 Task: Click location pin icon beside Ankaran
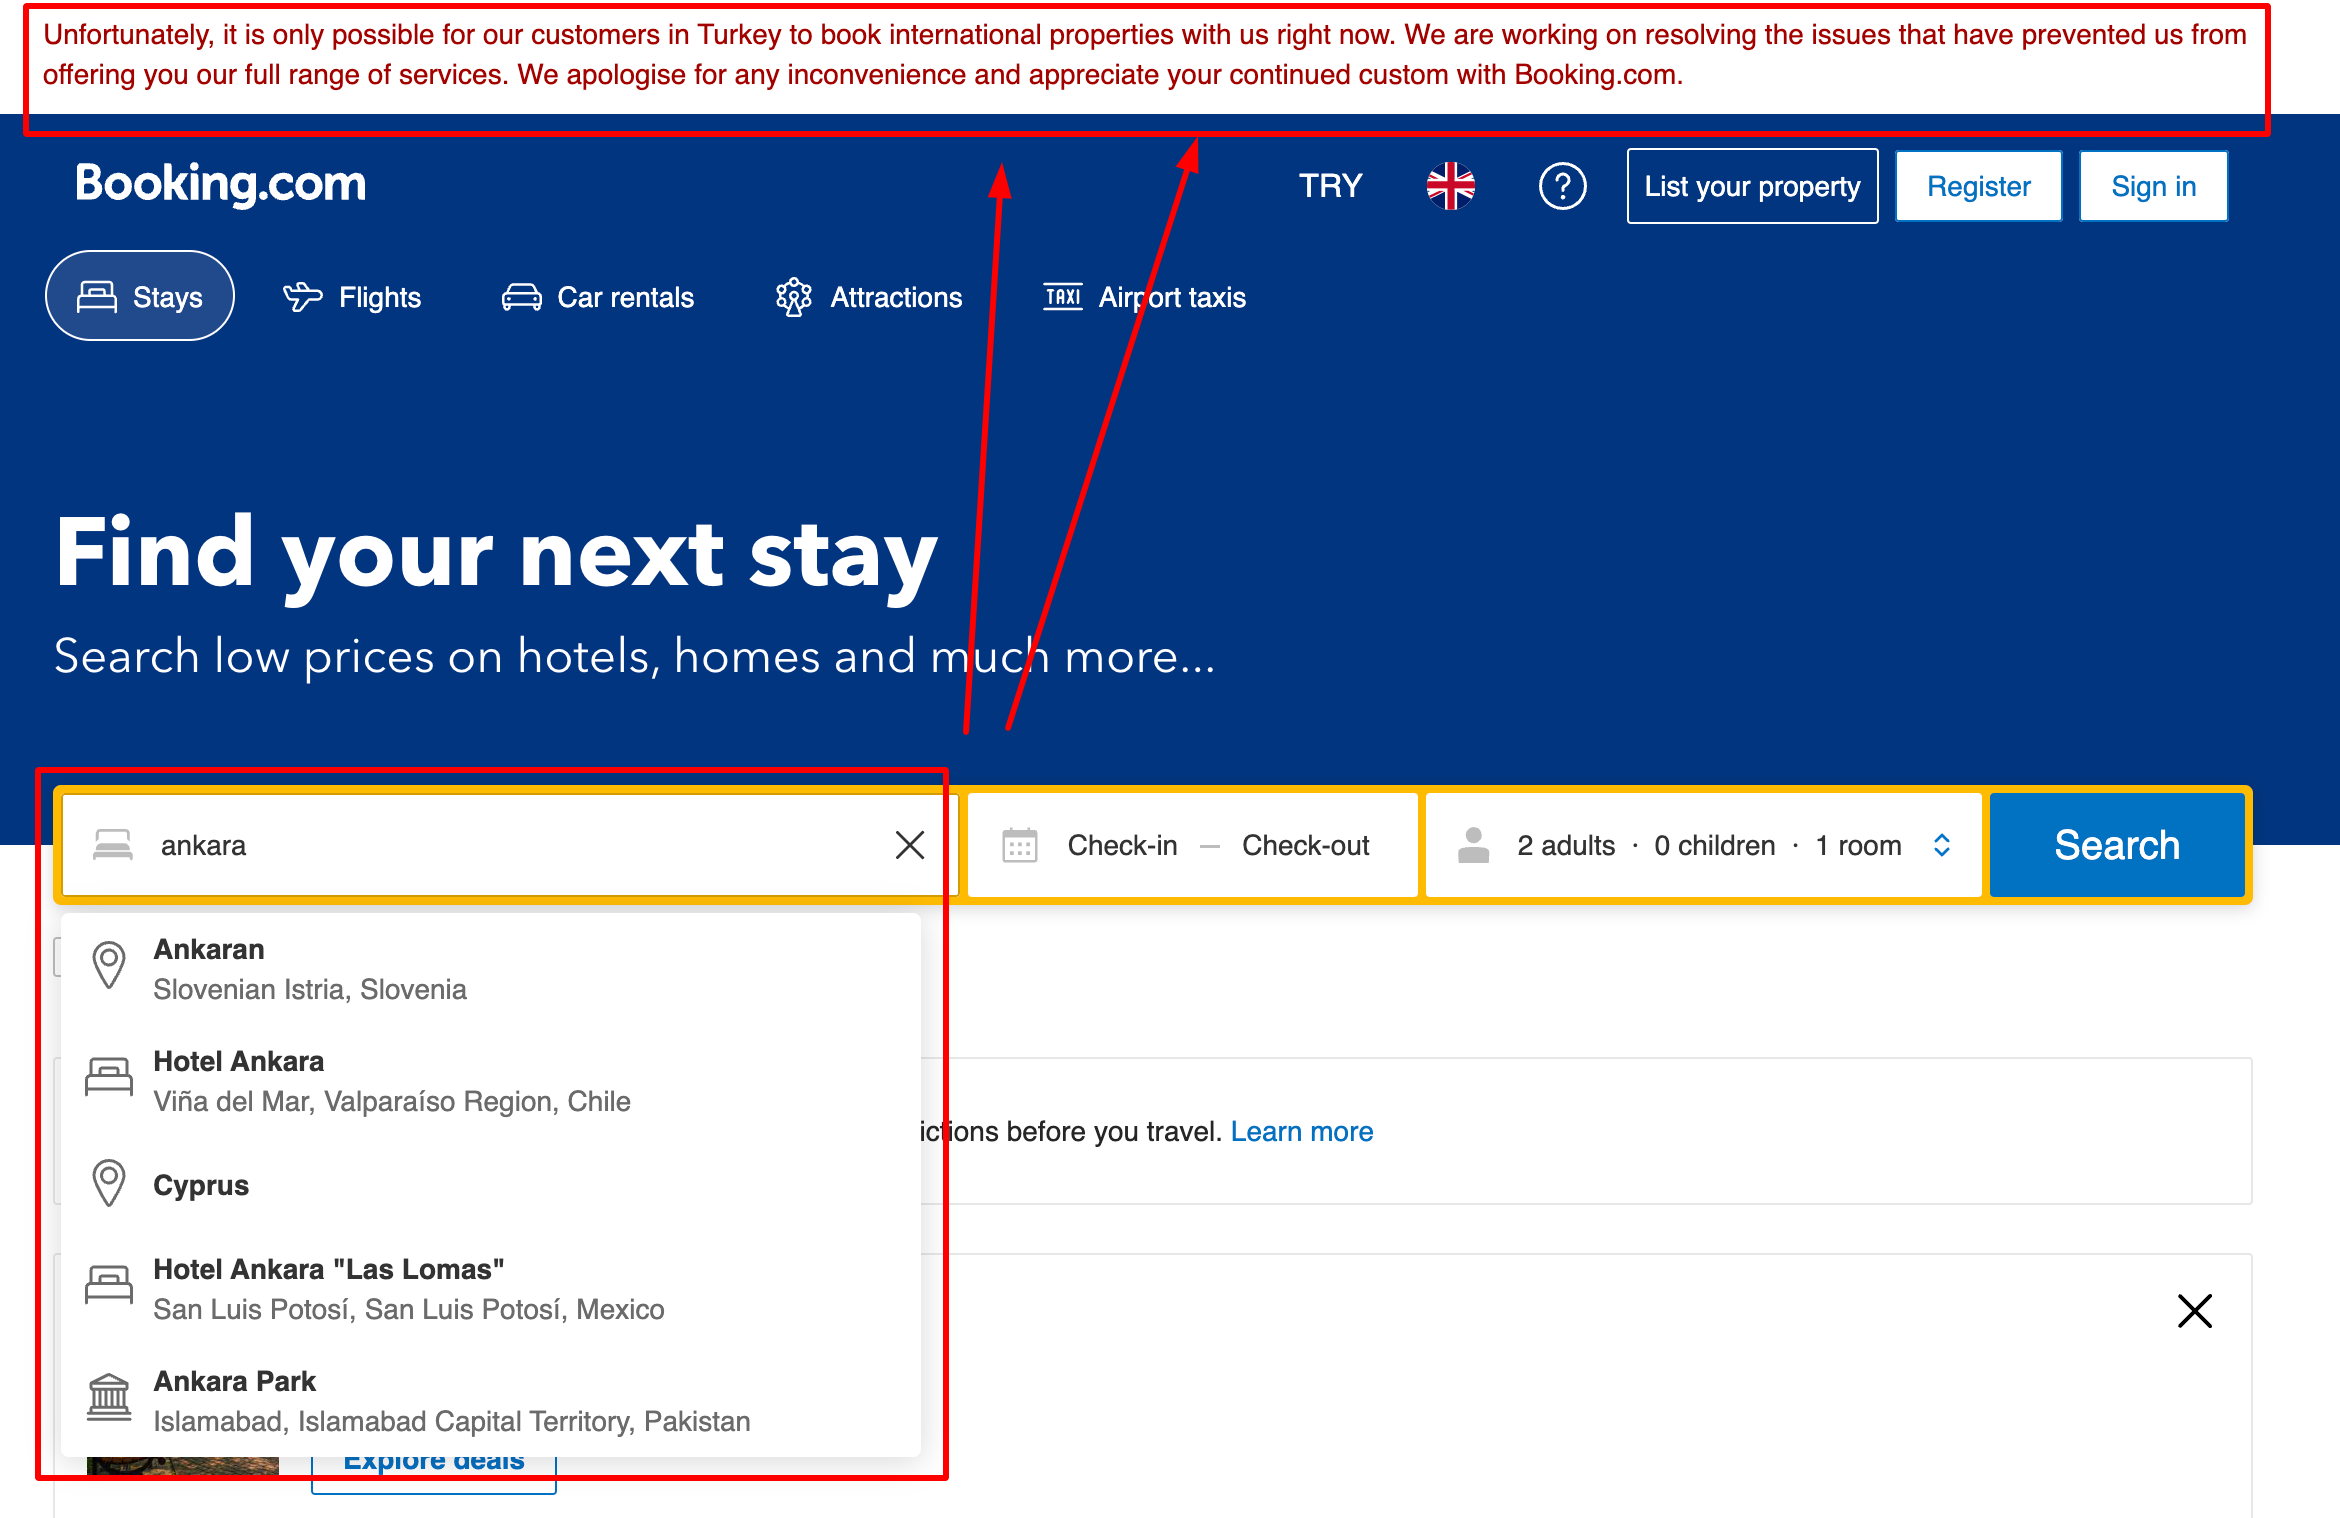click(x=109, y=966)
